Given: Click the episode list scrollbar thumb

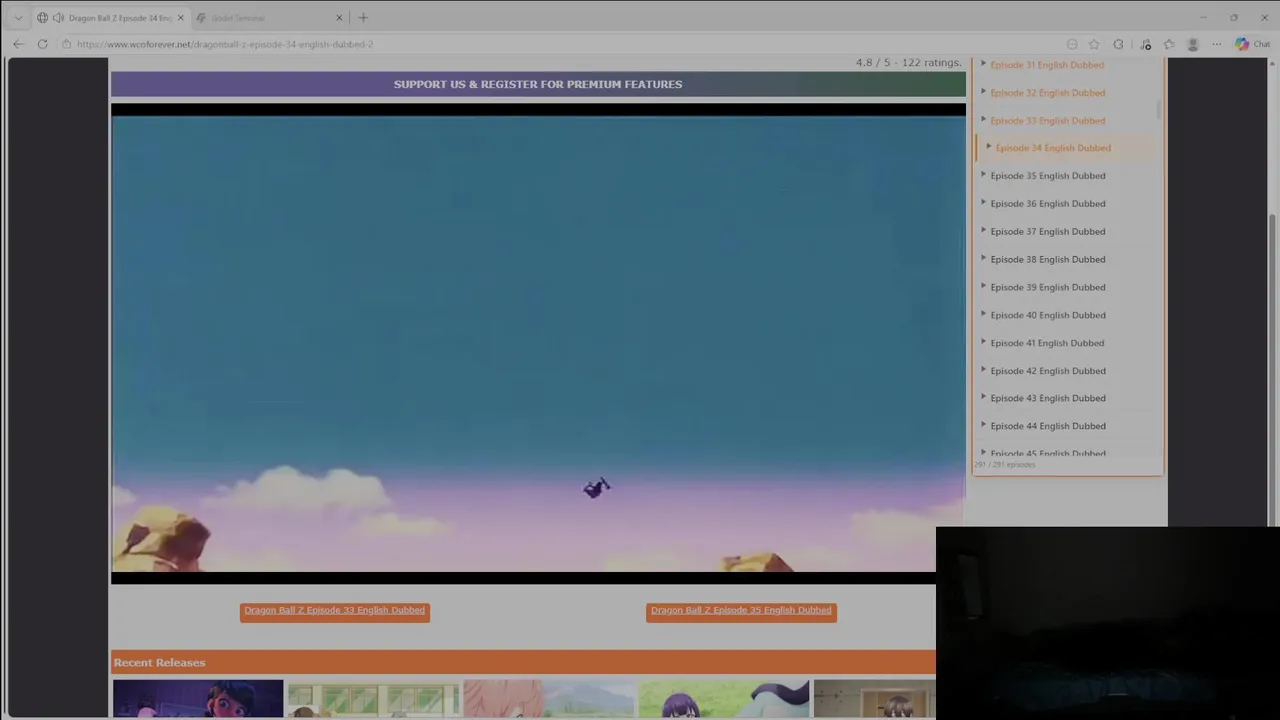Looking at the screenshot, I should click(x=1159, y=108).
